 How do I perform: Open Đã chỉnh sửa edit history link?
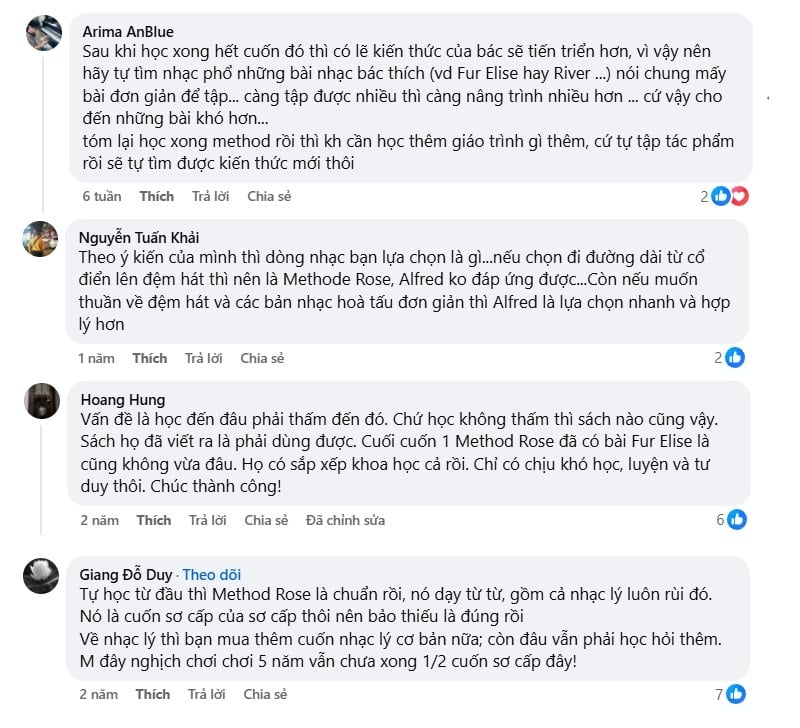(345, 520)
